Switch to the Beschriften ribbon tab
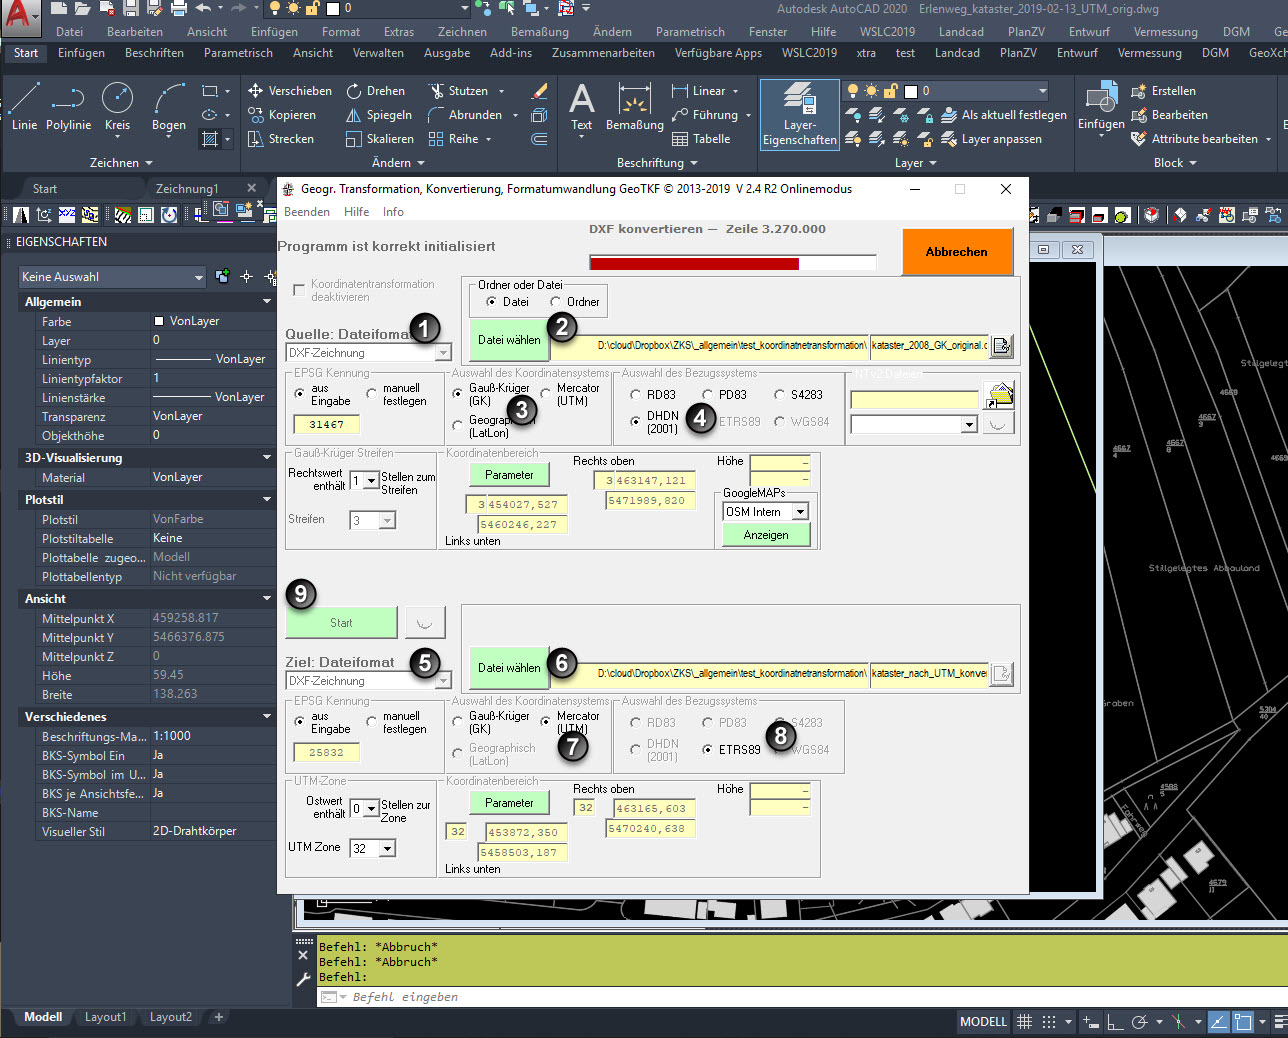 [154, 53]
